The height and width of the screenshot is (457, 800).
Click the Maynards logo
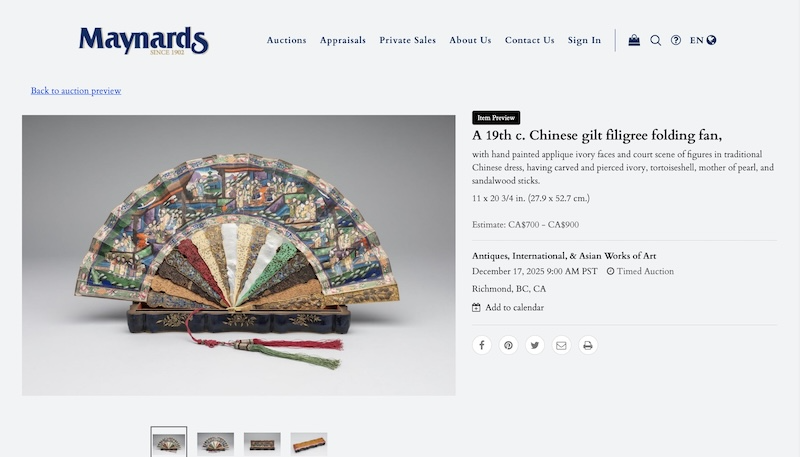143,41
